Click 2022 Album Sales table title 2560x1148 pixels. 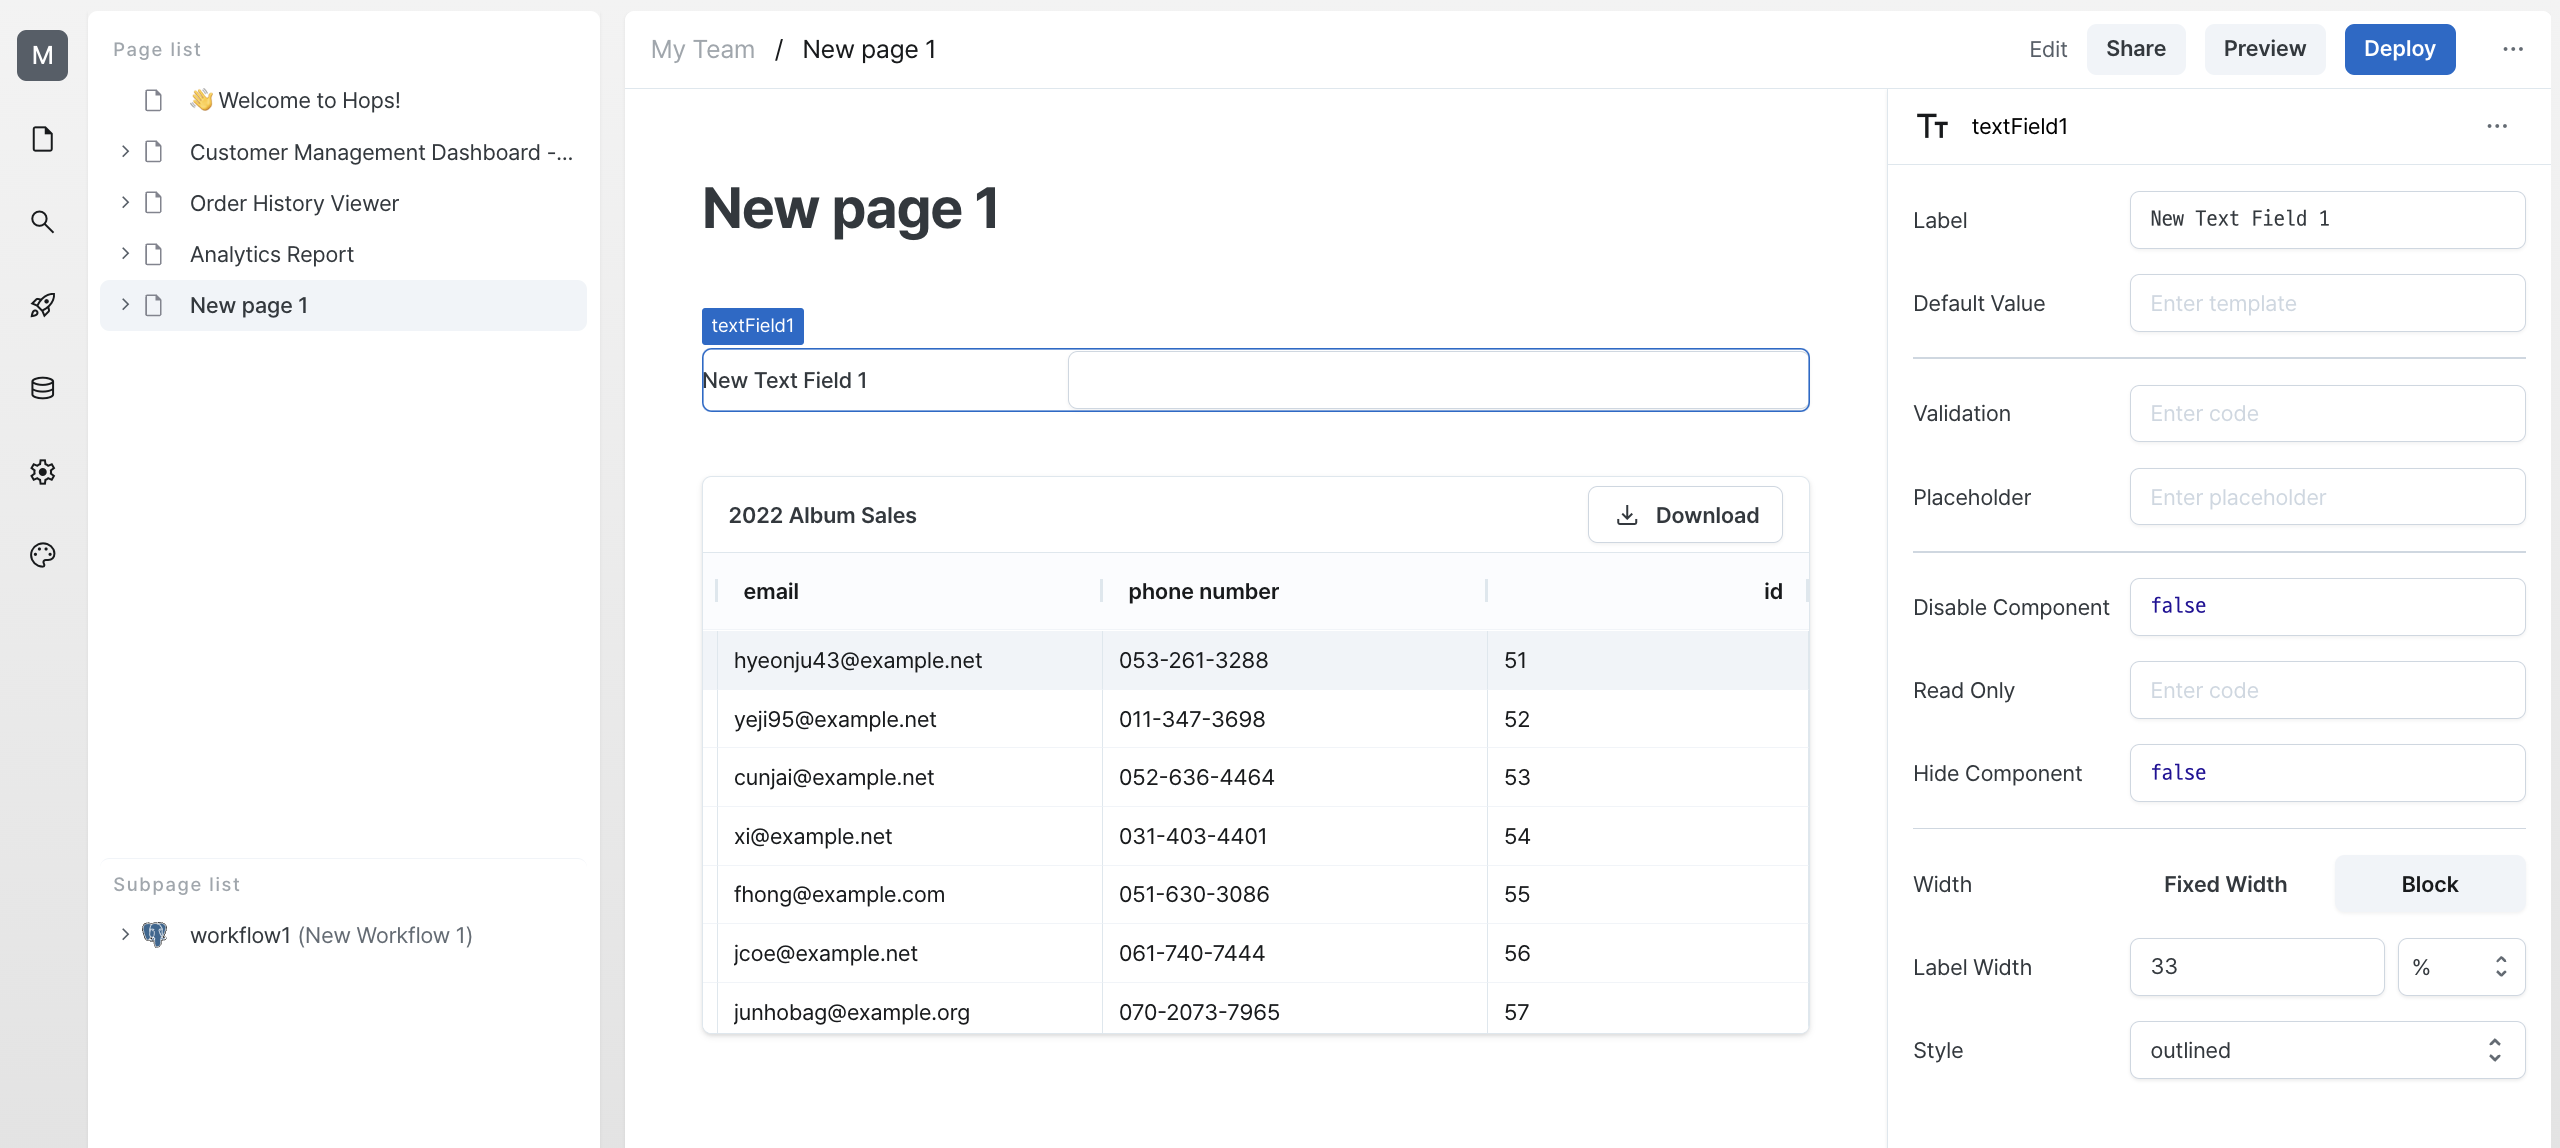pos(822,515)
